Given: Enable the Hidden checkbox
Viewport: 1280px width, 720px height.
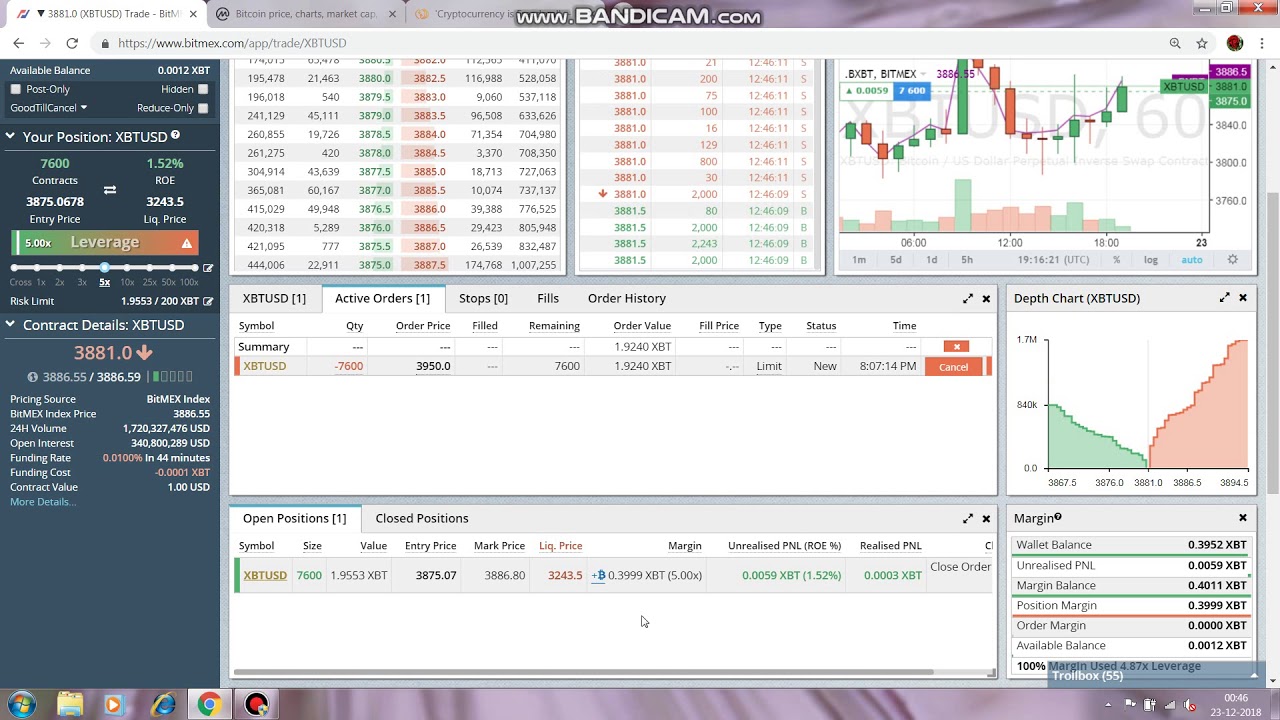Looking at the screenshot, I should coord(203,89).
